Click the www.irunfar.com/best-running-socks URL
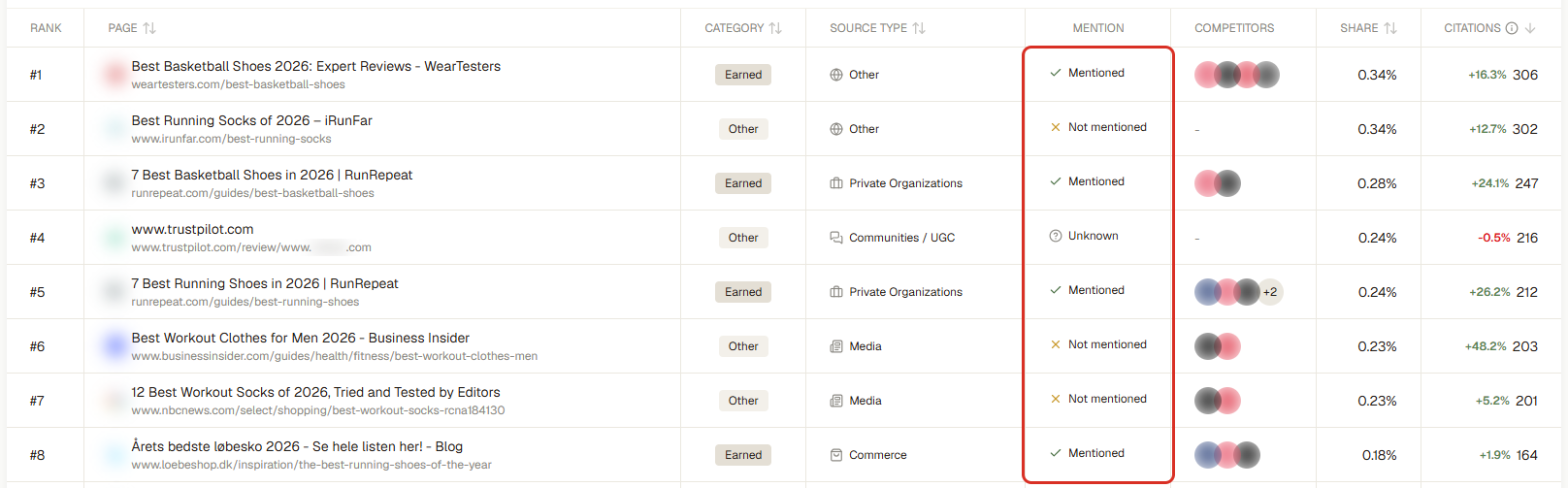Image resolution: width=1568 pixels, height=488 pixels. click(231, 139)
